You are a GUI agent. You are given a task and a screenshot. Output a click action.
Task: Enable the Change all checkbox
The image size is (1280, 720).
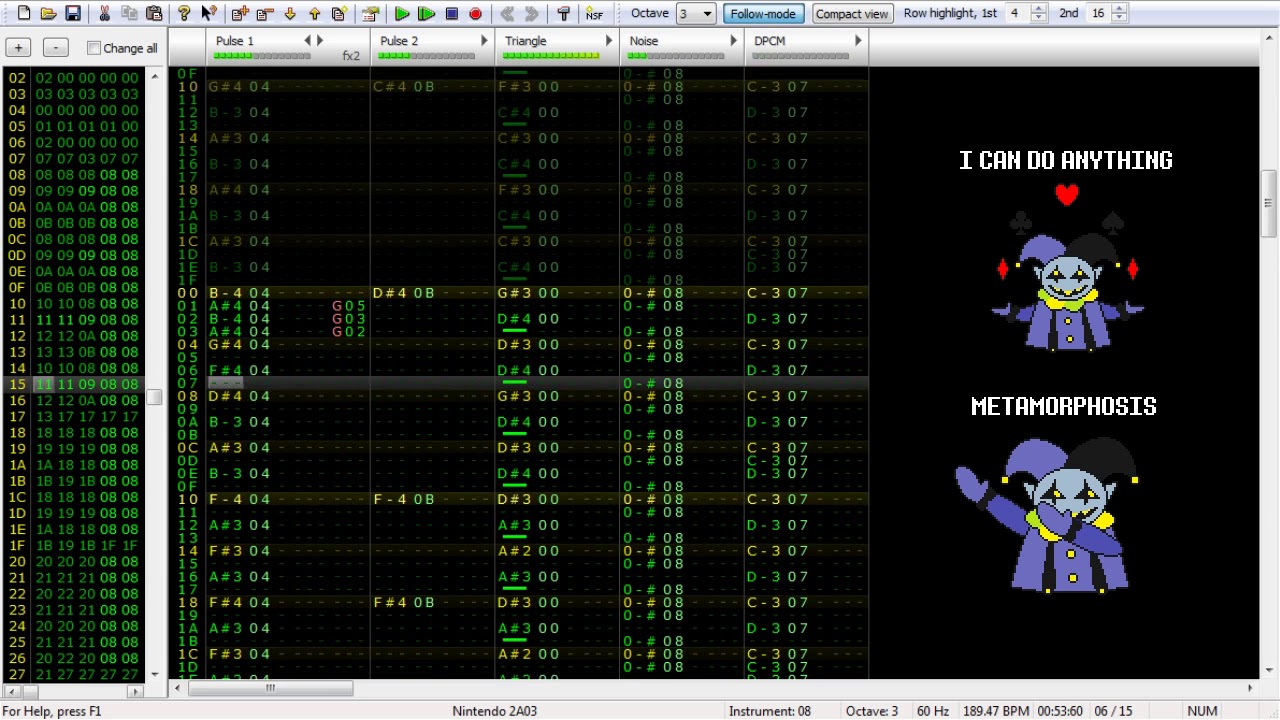[94, 48]
